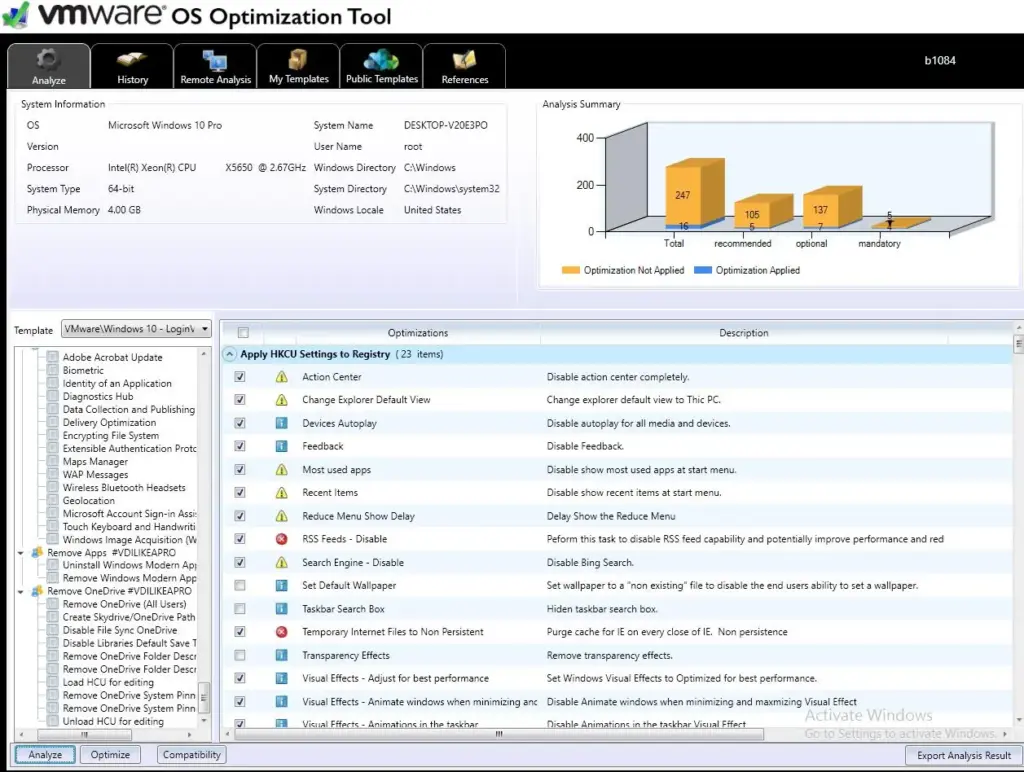This screenshot has width=1024, height=772.
Task: Click the Optimization Not Applied orange legend swatch
Action: [571, 270]
